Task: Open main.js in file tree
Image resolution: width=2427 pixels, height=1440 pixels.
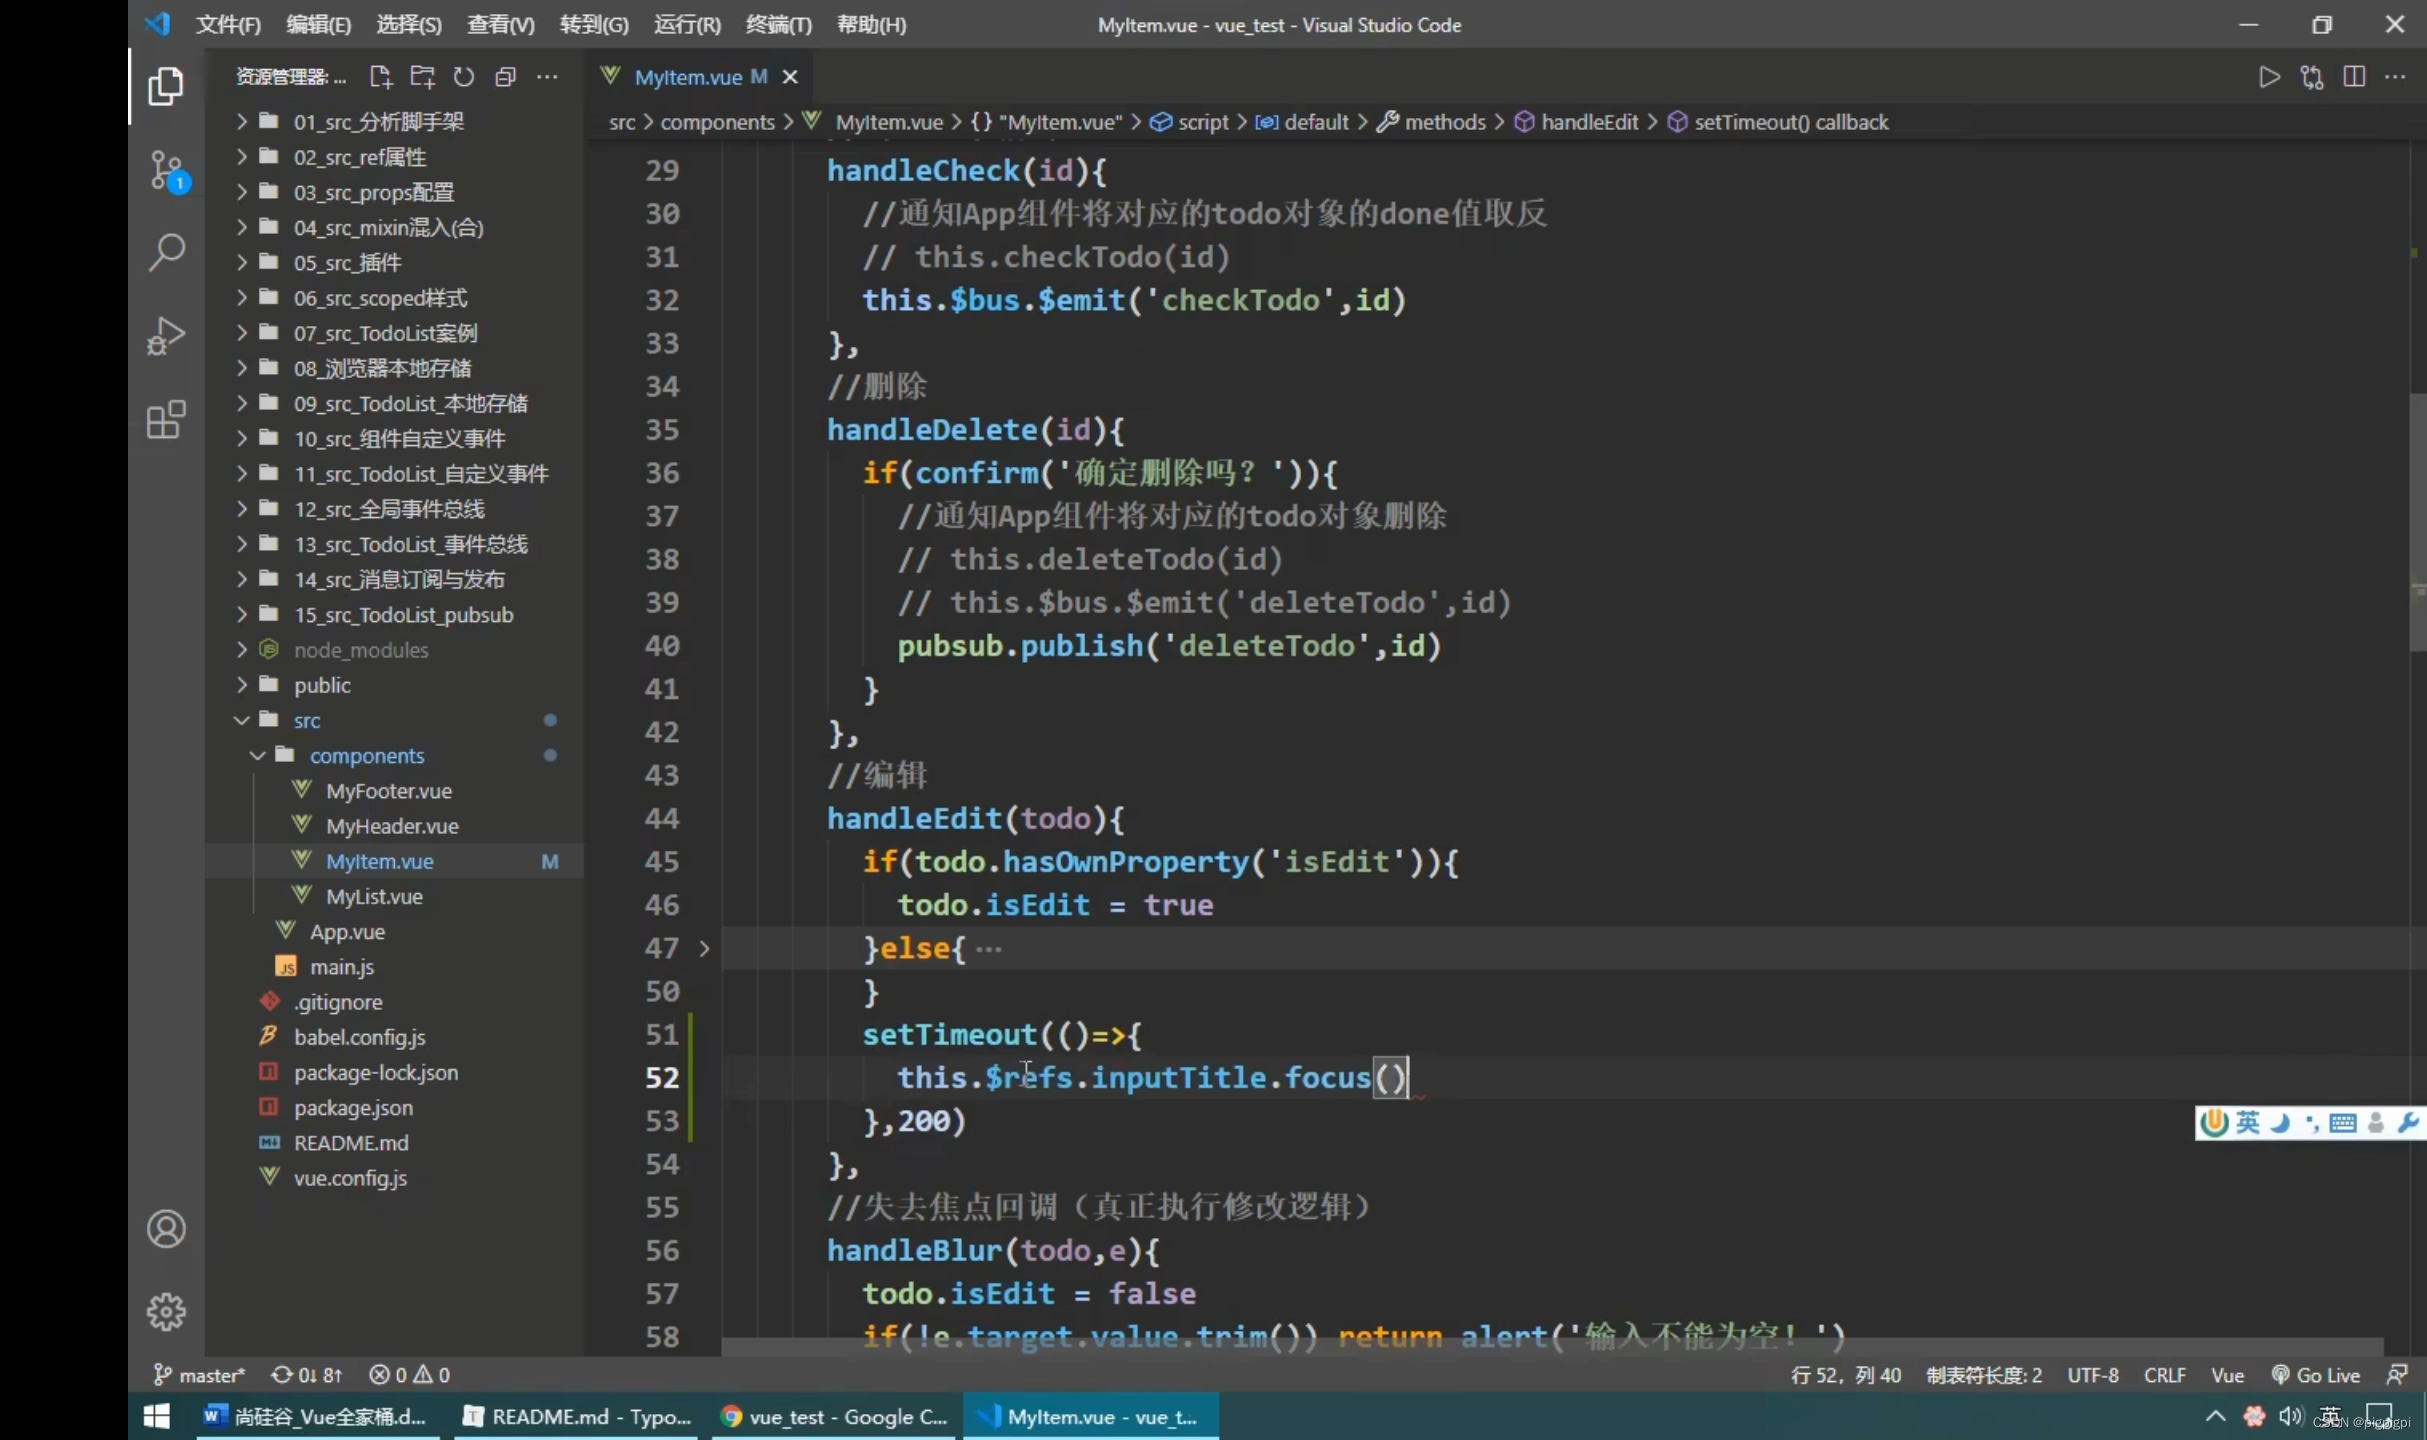Action: click(x=342, y=967)
